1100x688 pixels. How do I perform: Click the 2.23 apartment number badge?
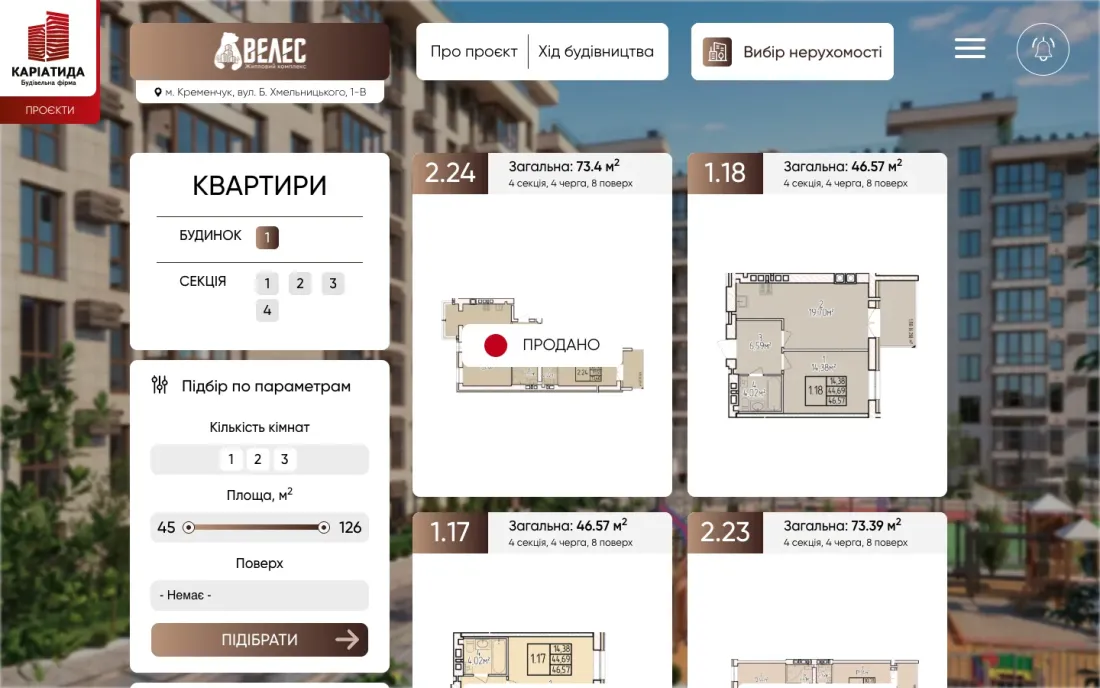(x=725, y=532)
